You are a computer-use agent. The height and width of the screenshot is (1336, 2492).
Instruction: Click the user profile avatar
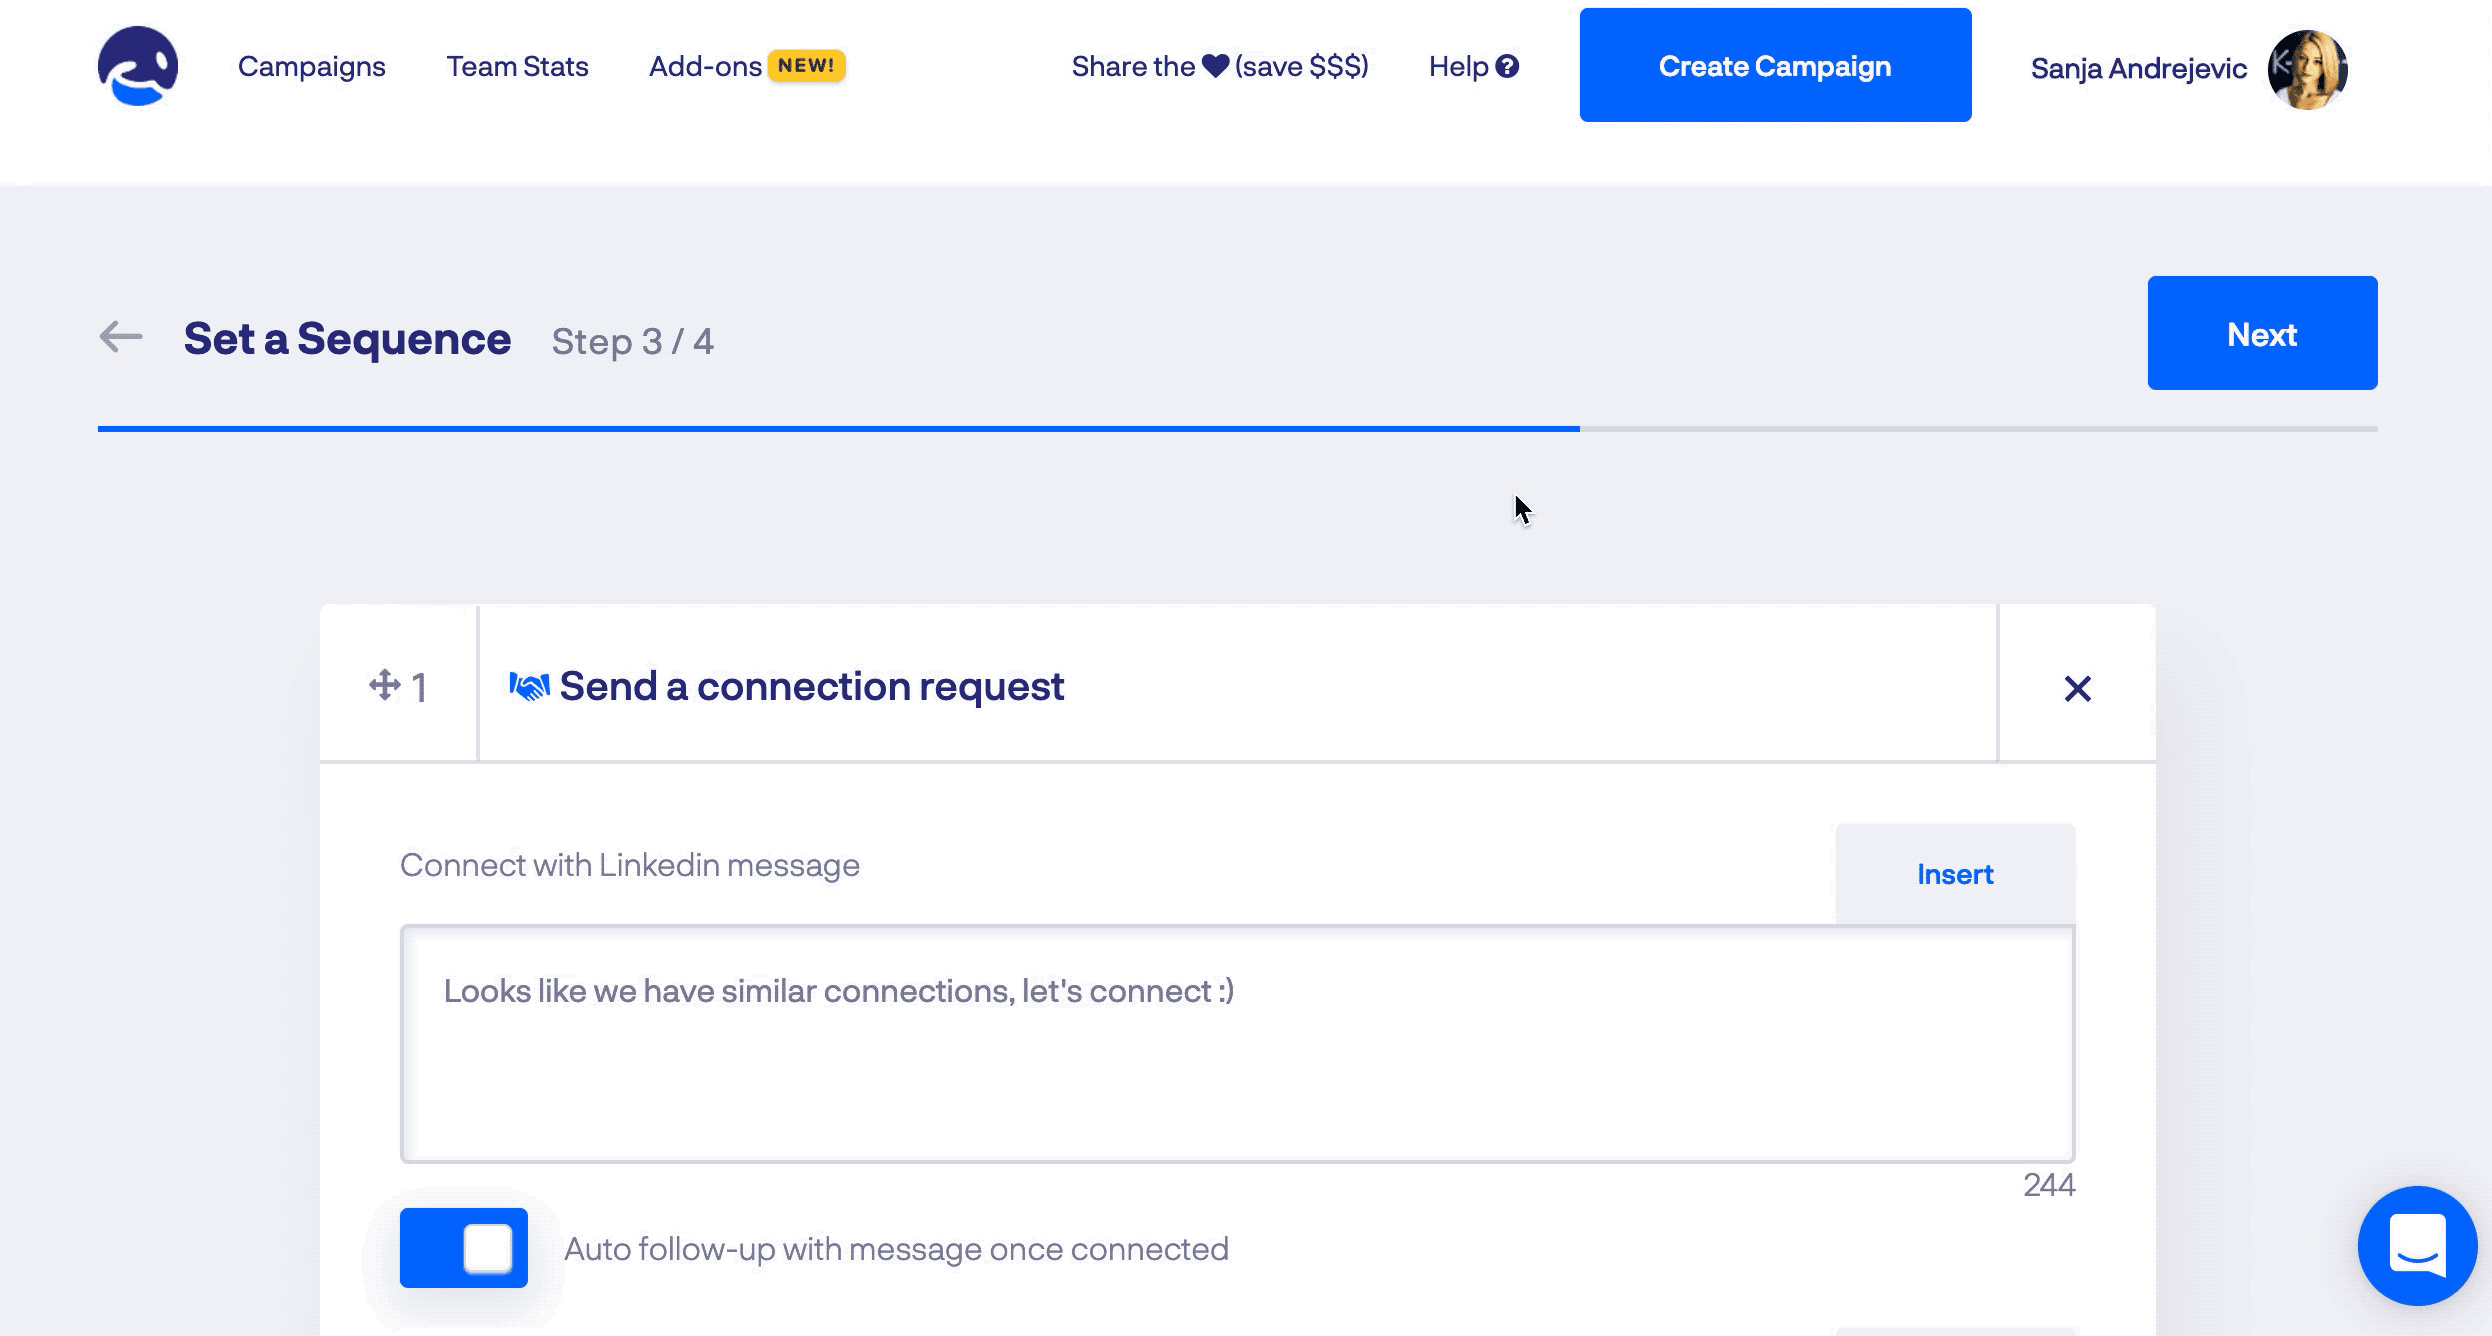(2307, 69)
